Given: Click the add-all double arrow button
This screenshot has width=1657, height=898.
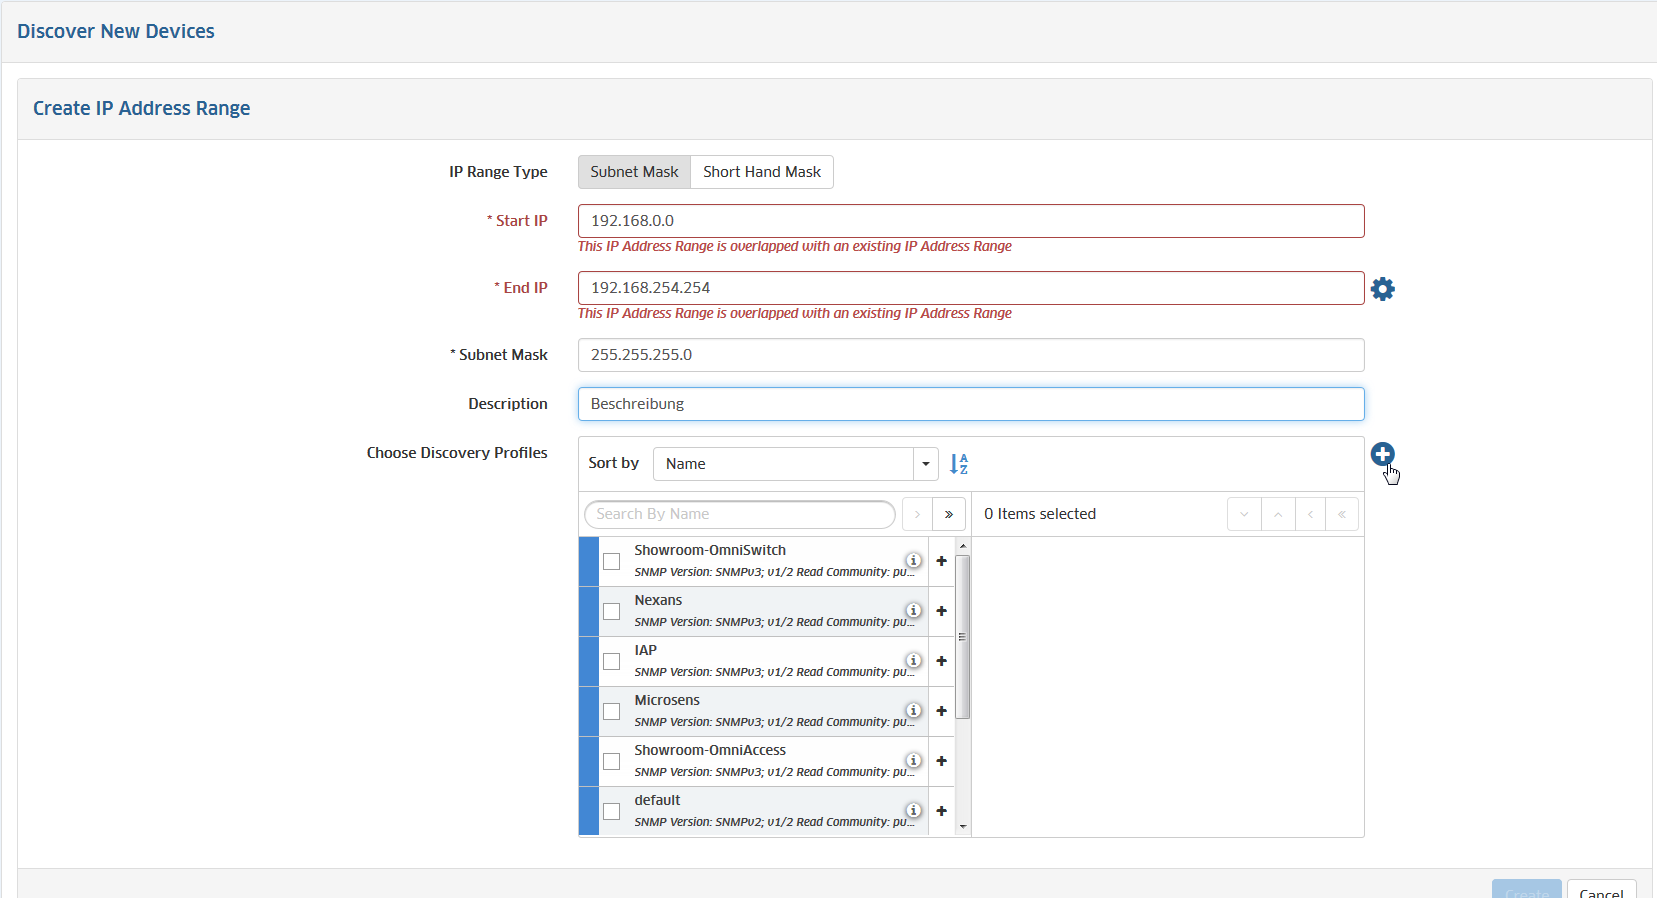Looking at the screenshot, I should point(949,514).
